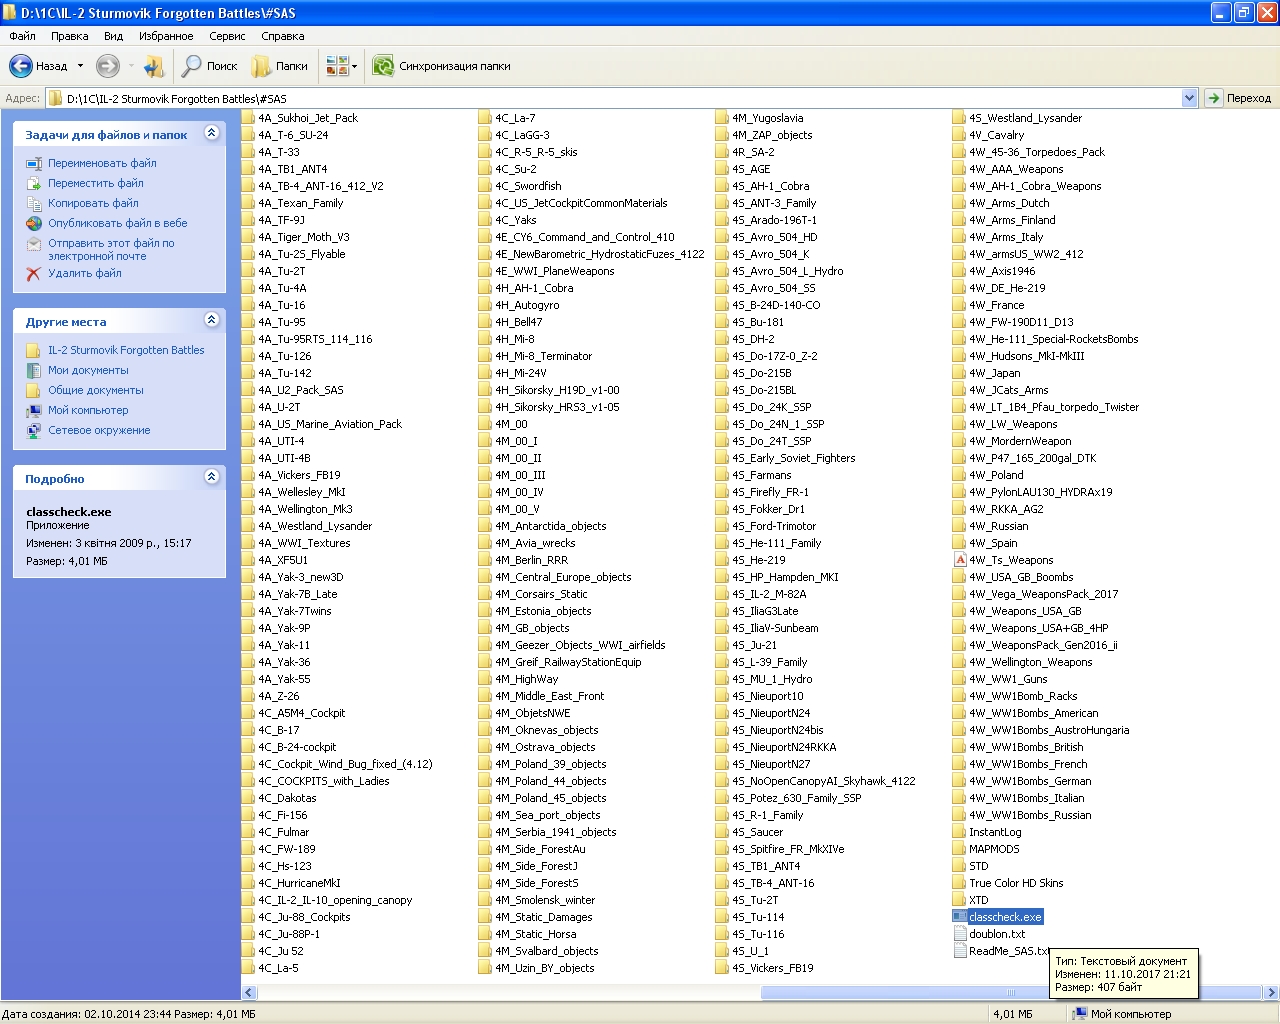1280x1024 pixels.
Task: Toggle the Папки folders pane button
Action: [279, 66]
